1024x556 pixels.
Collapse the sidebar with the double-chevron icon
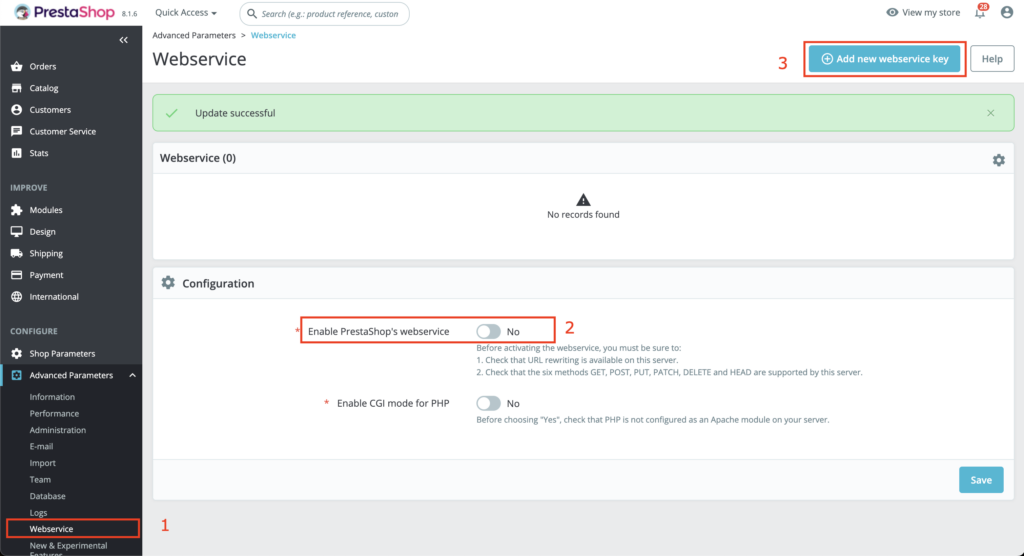[x=123, y=40]
